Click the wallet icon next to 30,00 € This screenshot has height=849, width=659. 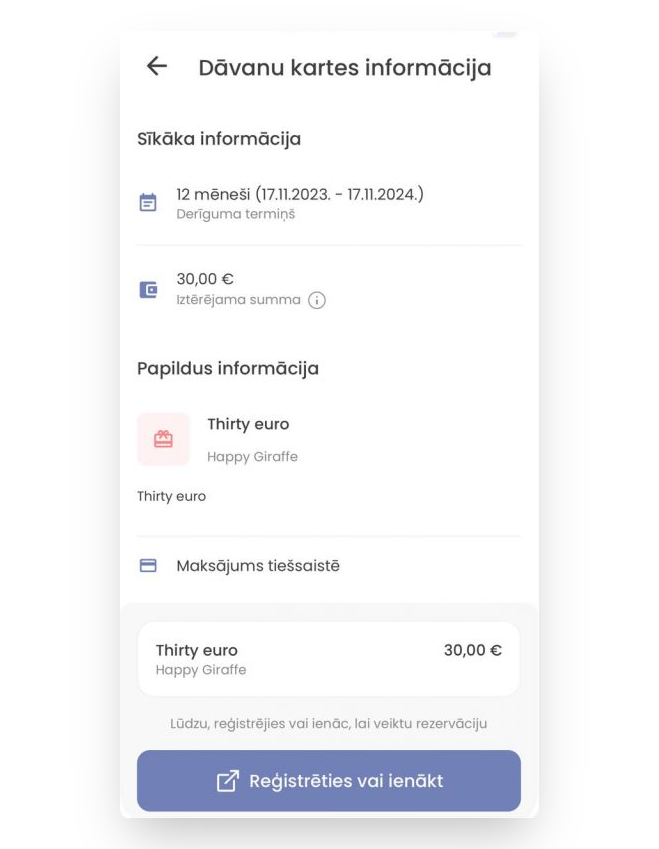(148, 288)
